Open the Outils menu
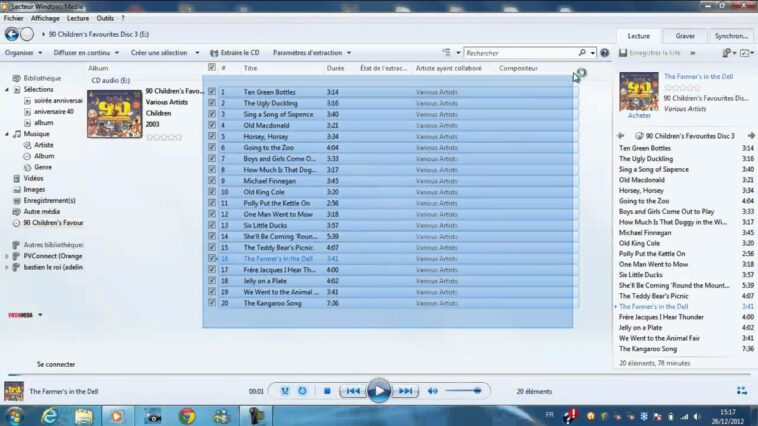 [x=105, y=18]
